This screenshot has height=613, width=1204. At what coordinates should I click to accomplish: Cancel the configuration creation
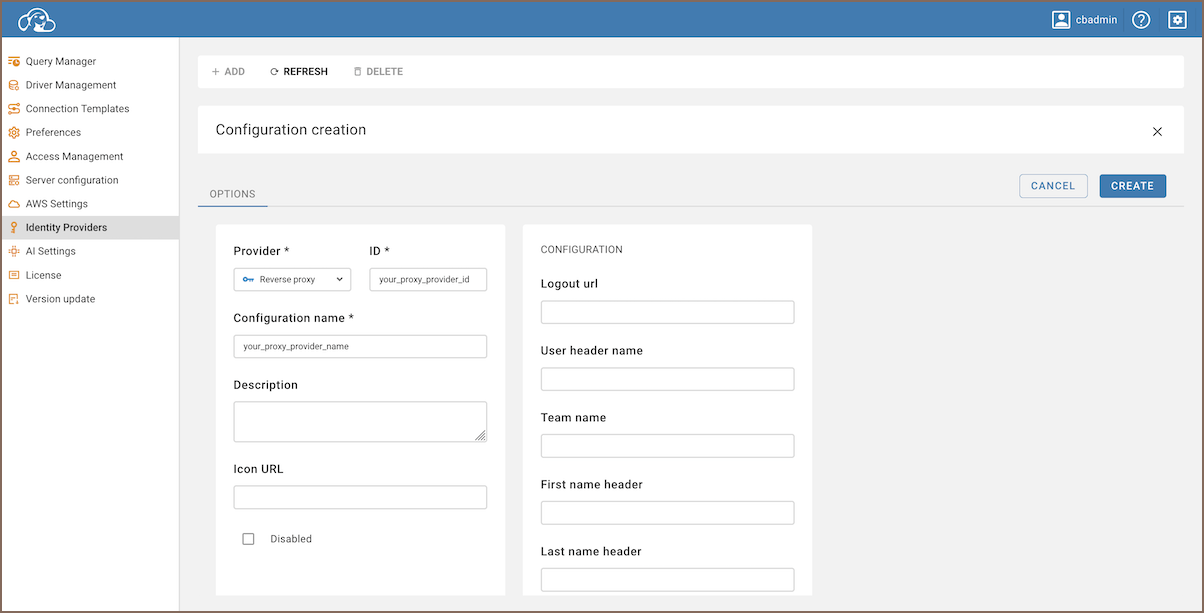(1053, 186)
